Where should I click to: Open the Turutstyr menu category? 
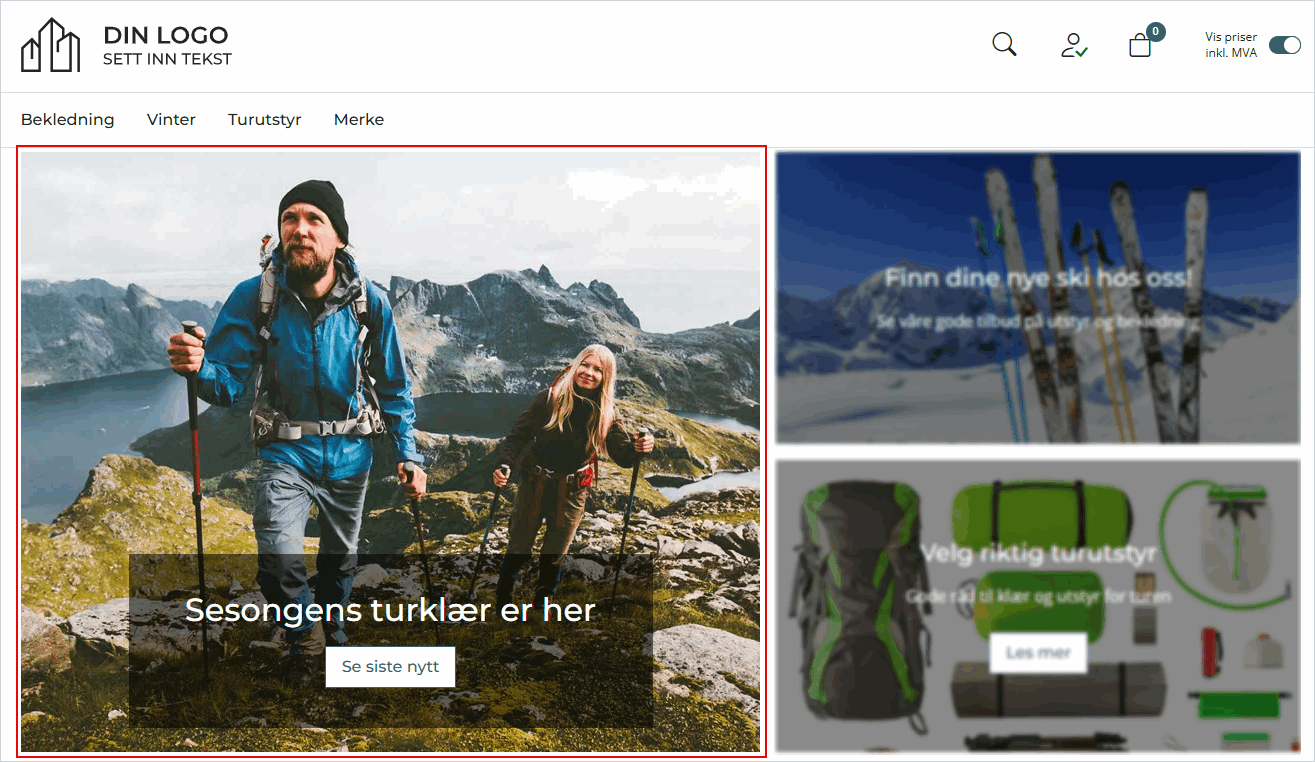click(264, 120)
